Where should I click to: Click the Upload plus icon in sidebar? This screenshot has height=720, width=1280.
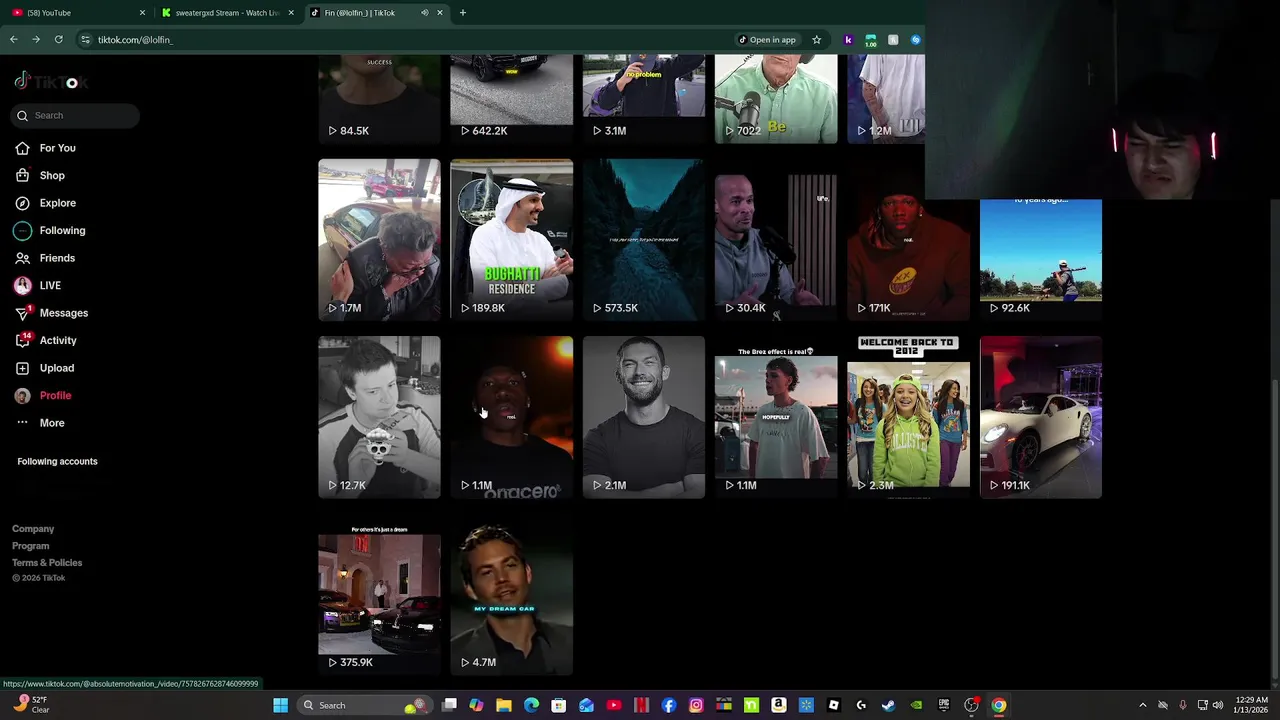(x=22, y=368)
